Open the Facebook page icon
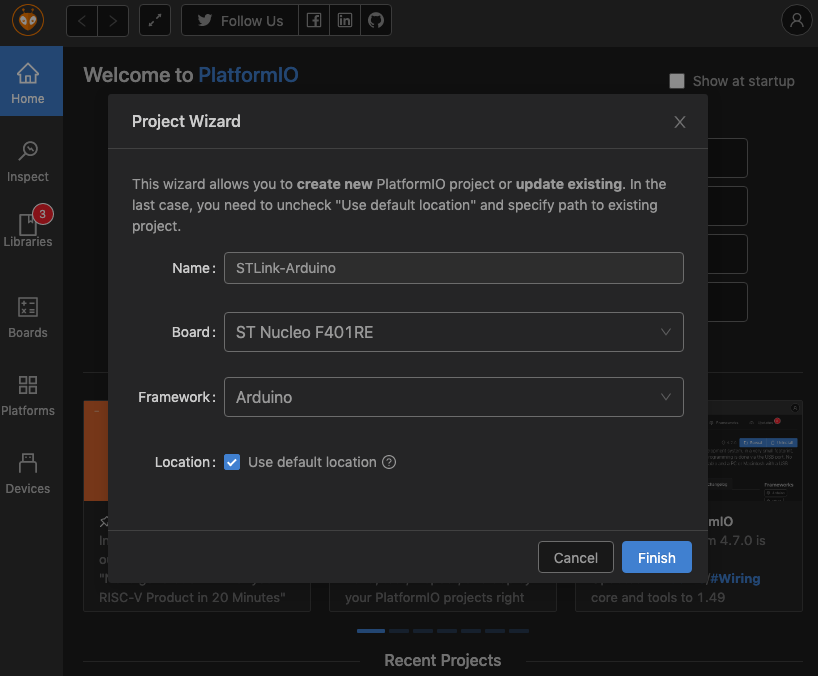This screenshot has width=818, height=676. click(x=314, y=21)
